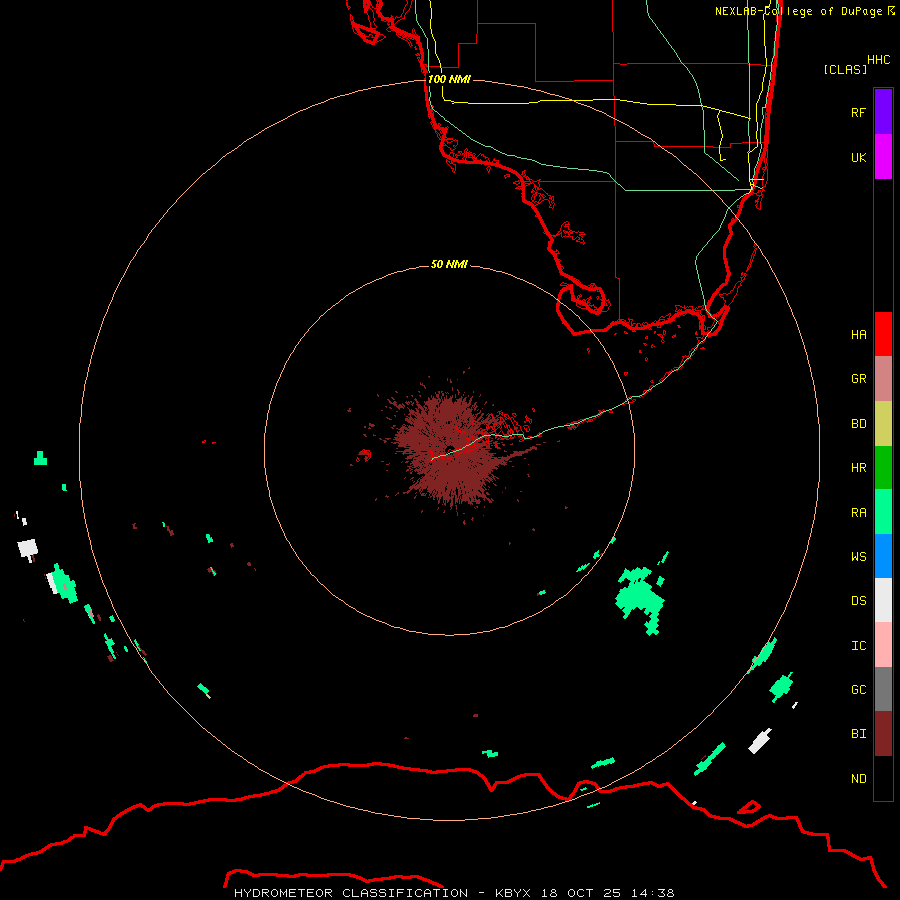The height and width of the screenshot is (900, 900).
Task: Click the RA bright green legend swatch
Action: click(883, 512)
